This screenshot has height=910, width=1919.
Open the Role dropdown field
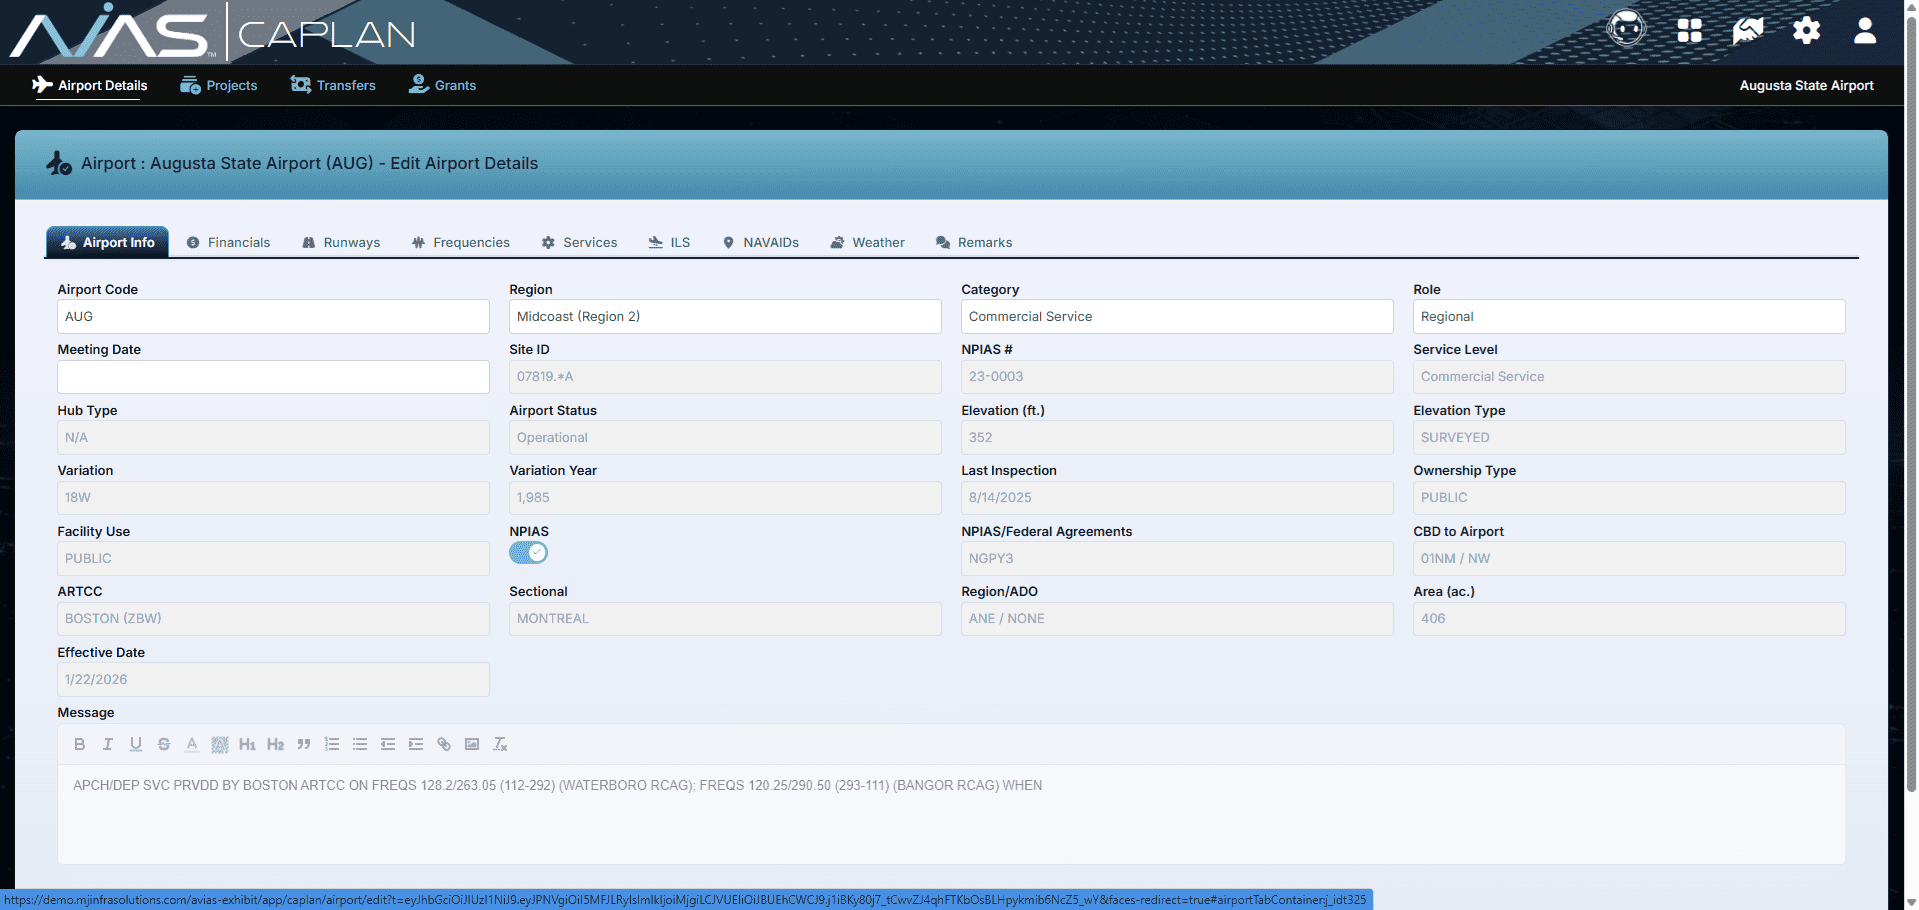tap(1628, 317)
